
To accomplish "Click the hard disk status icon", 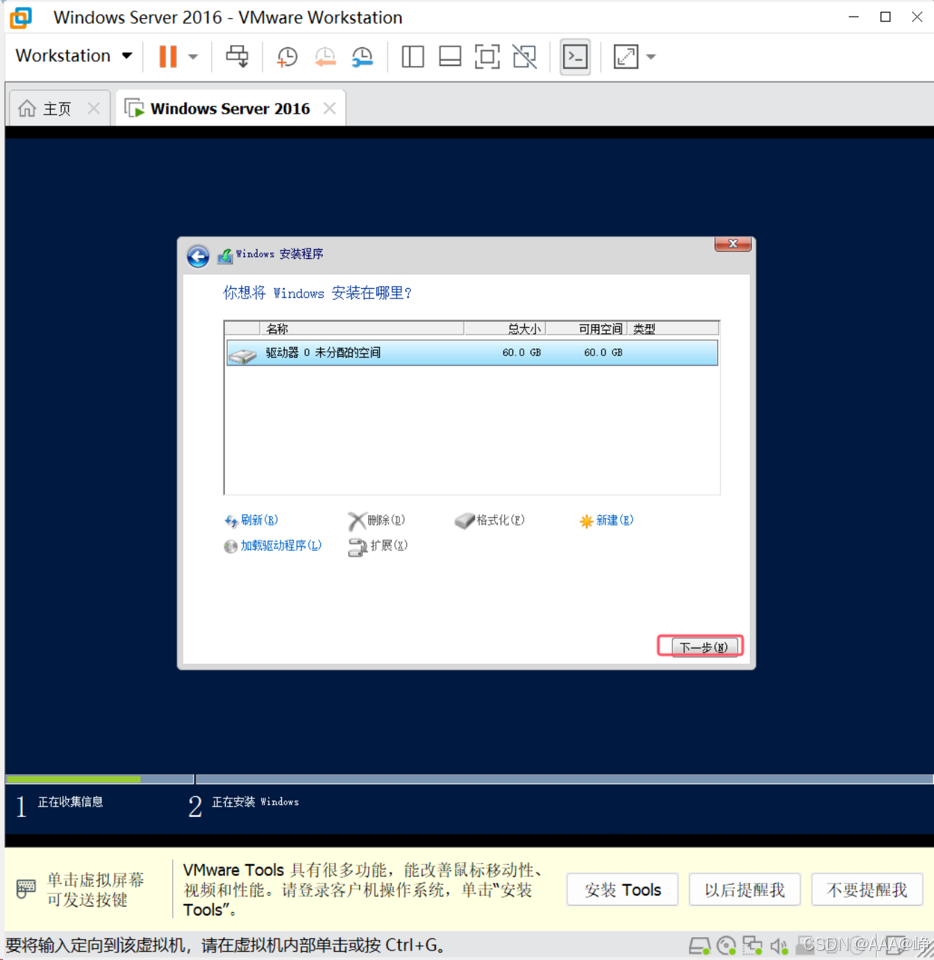I will point(700,946).
